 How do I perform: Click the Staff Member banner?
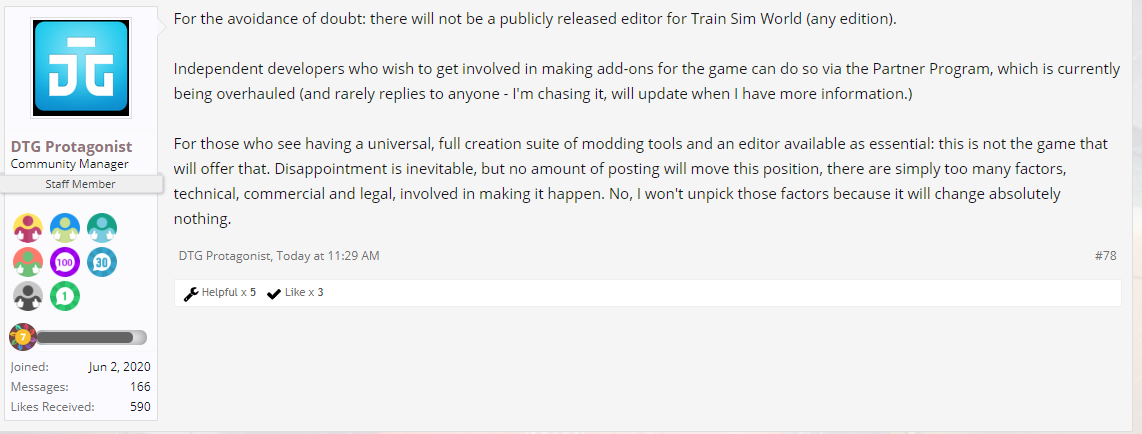(80, 184)
